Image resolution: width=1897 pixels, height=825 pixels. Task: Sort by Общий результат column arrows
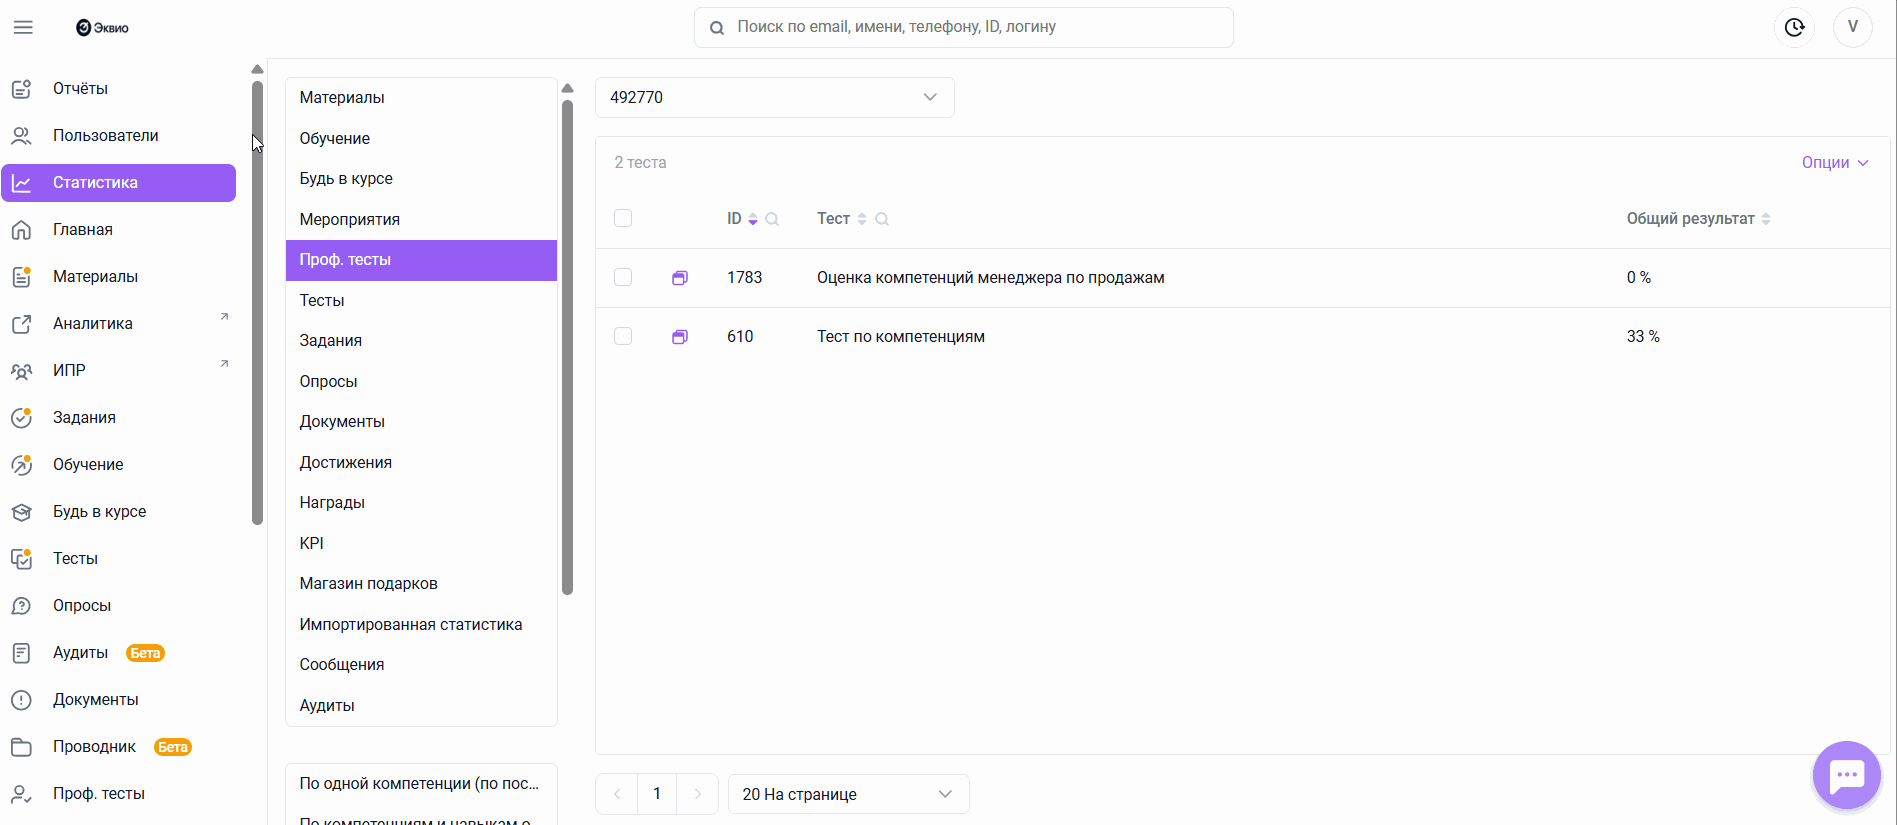[x=1766, y=219]
